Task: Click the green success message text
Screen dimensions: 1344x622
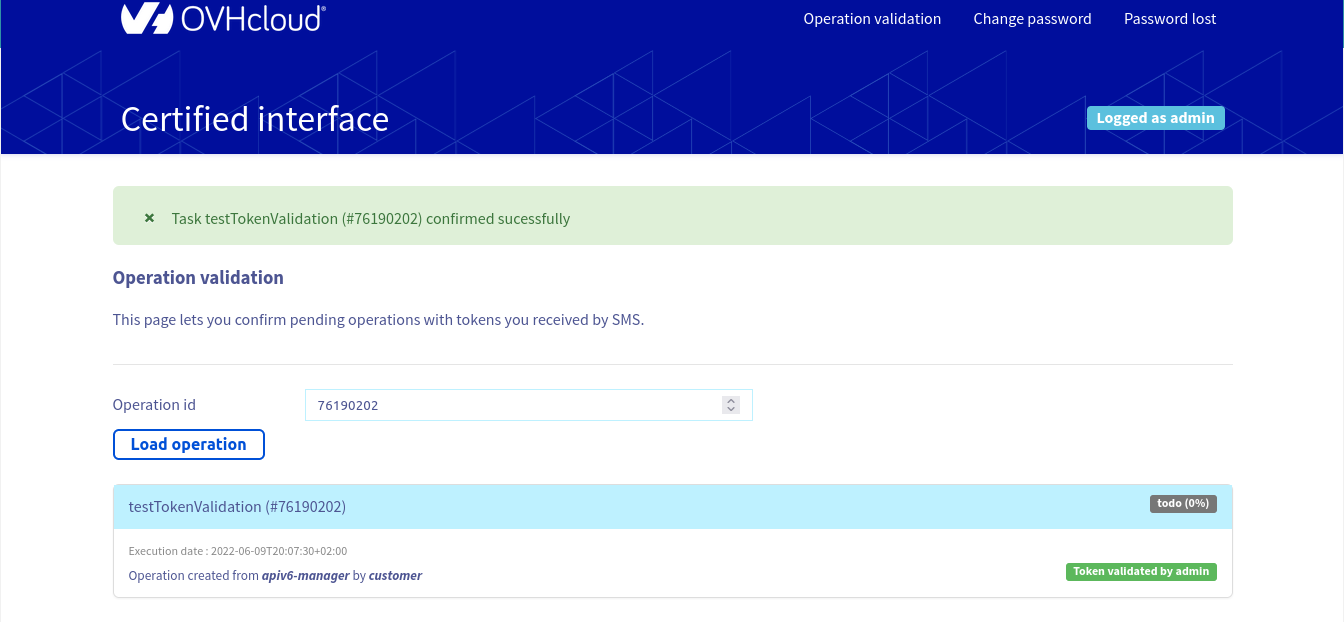Action: point(371,217)
